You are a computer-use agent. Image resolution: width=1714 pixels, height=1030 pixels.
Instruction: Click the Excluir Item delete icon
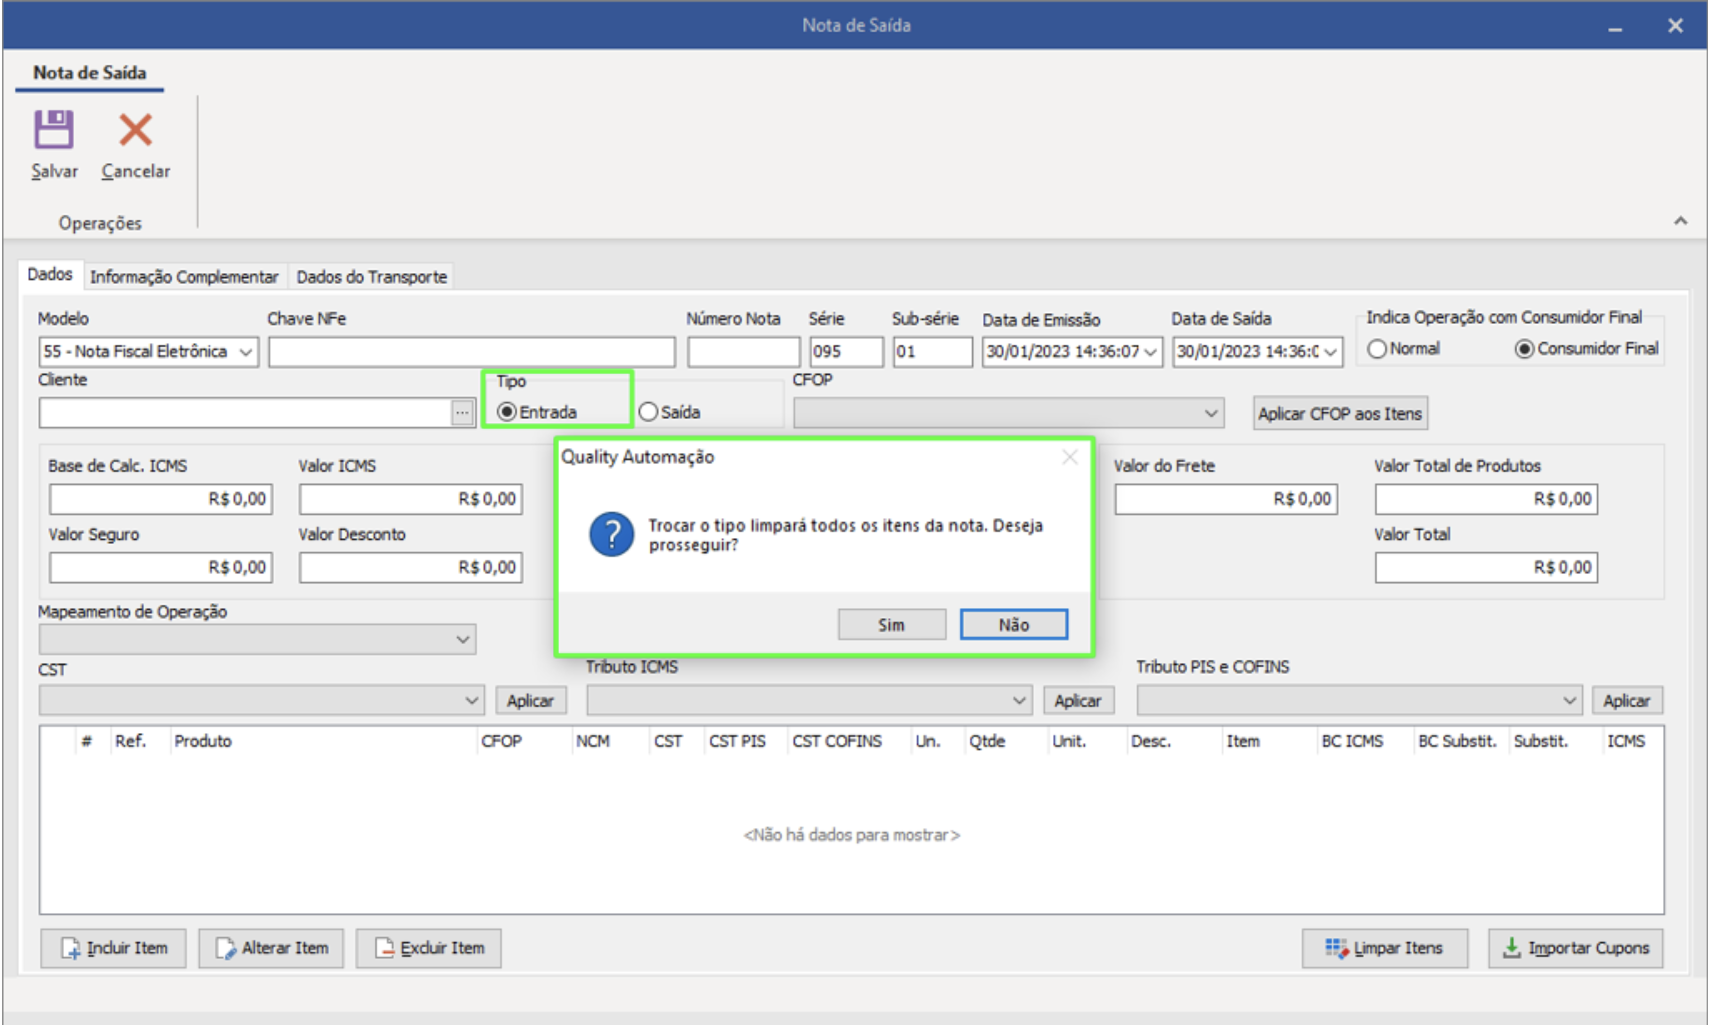tap(384, 950)
